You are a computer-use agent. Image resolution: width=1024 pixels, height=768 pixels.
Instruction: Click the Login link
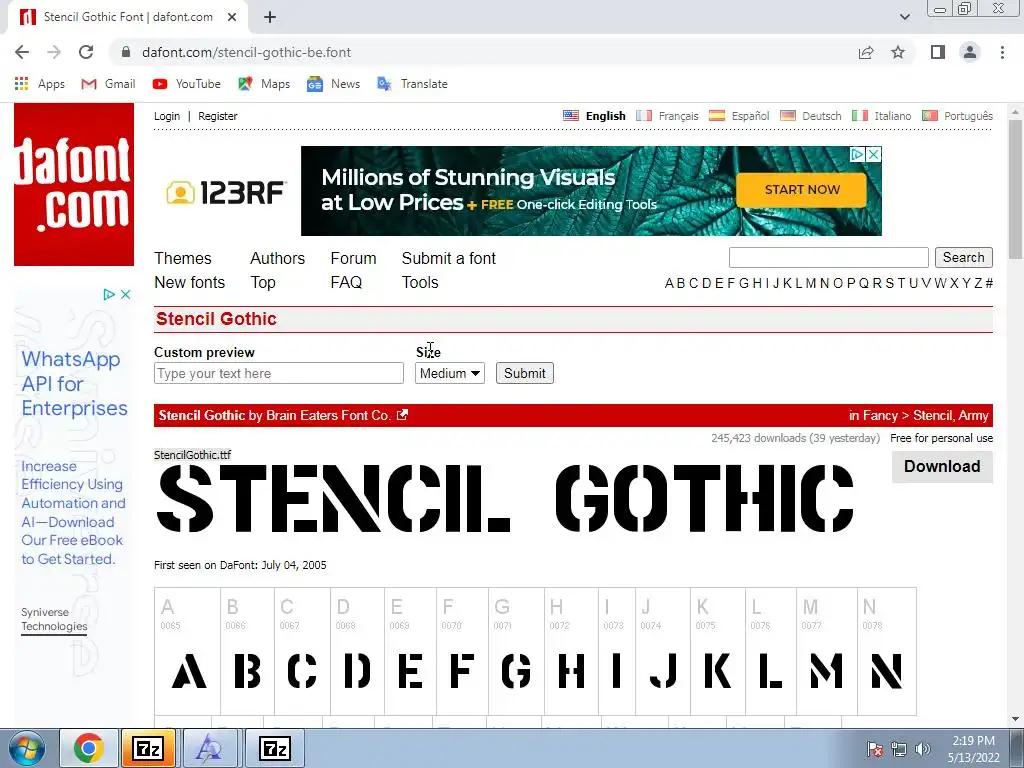pyautogui.click(x=167, y=116)
